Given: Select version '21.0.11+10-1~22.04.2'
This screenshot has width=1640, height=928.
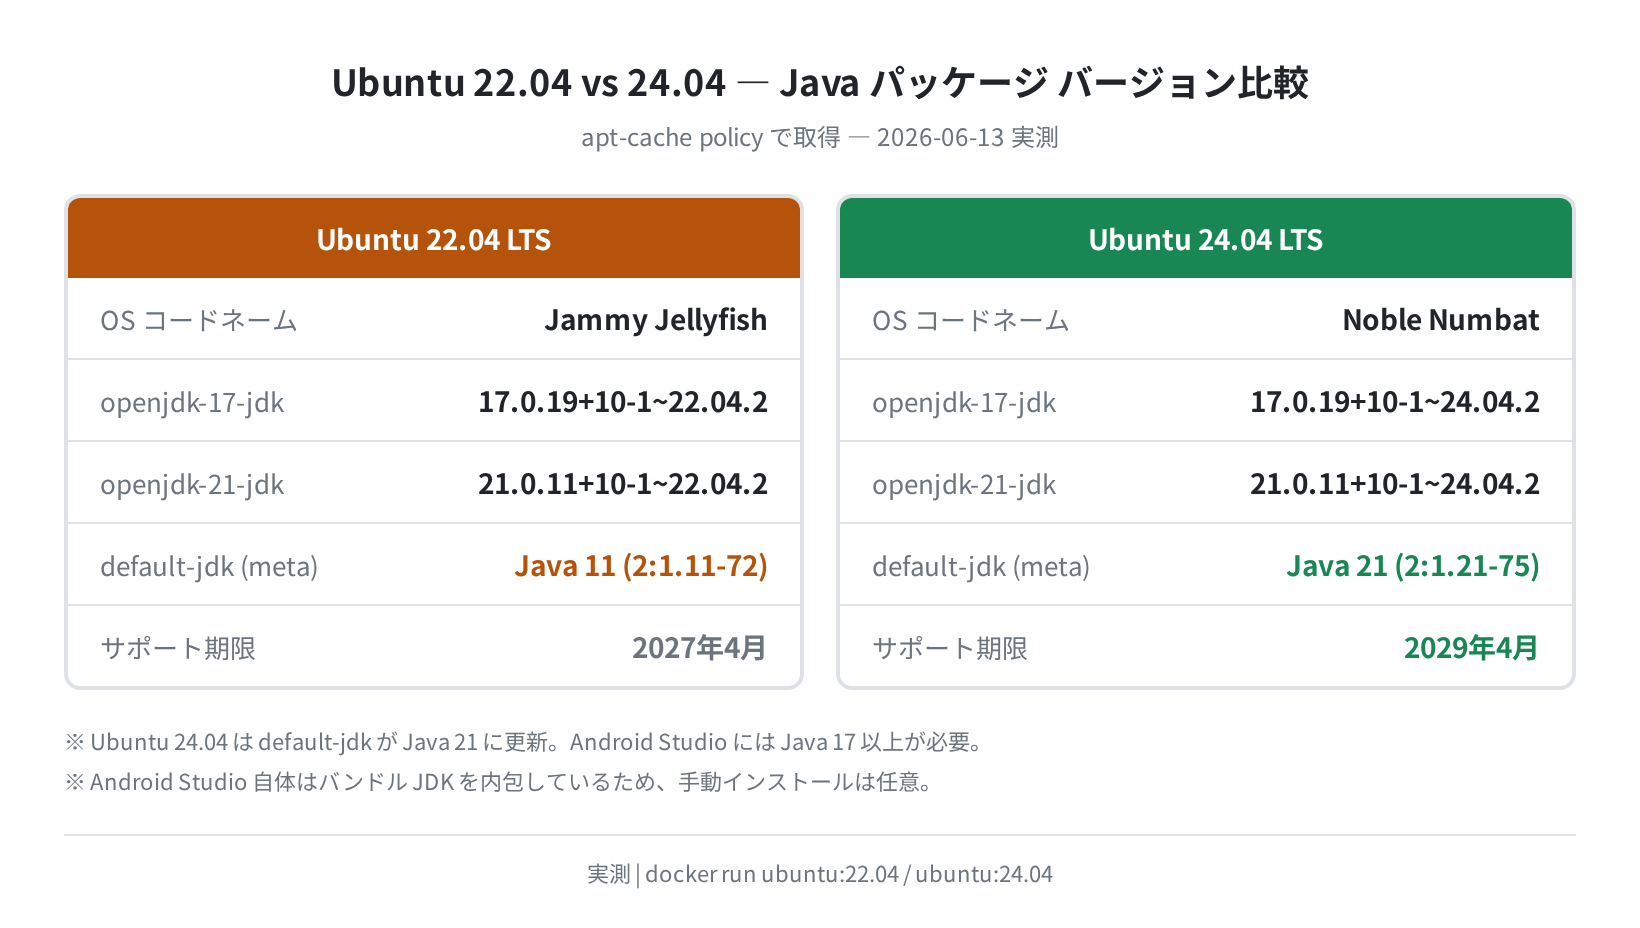Looking at the screenshot, I should 623,484.
